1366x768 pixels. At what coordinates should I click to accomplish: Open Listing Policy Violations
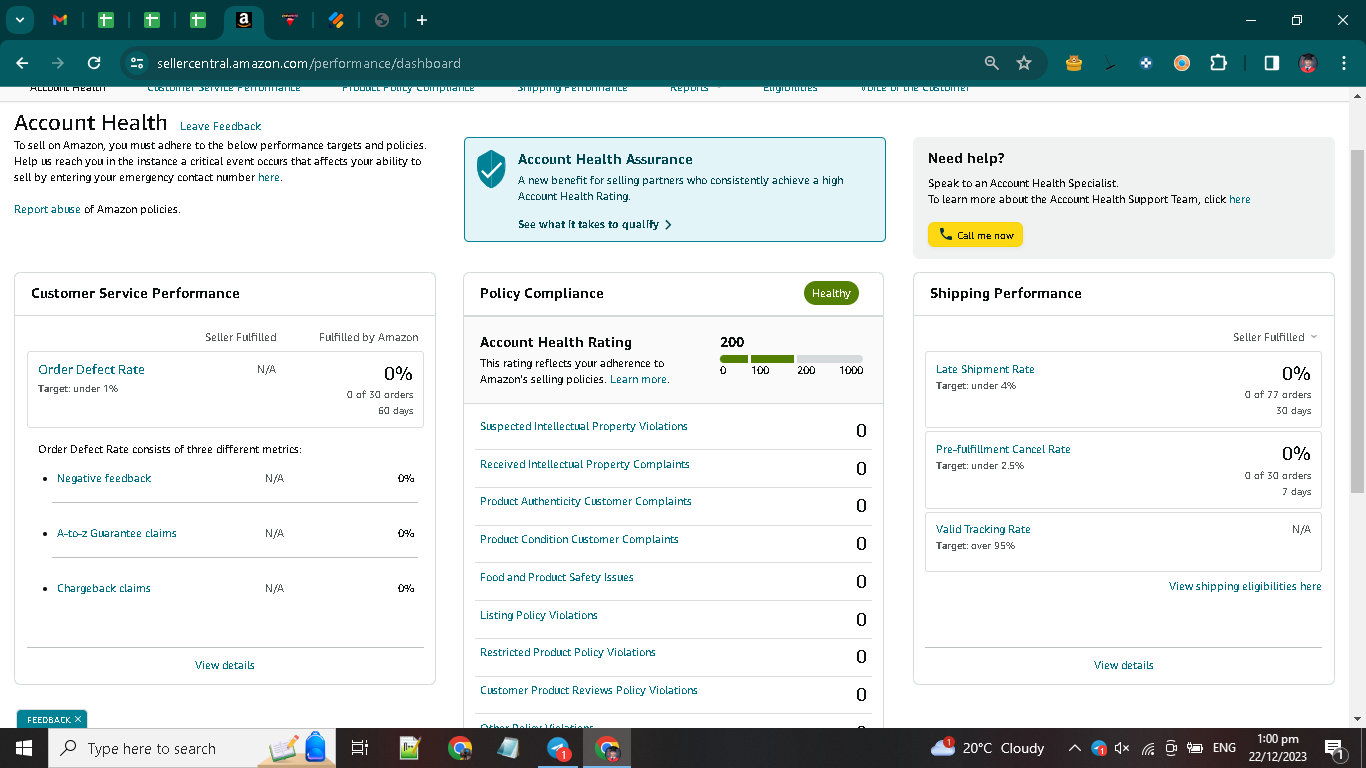(539, 615)
